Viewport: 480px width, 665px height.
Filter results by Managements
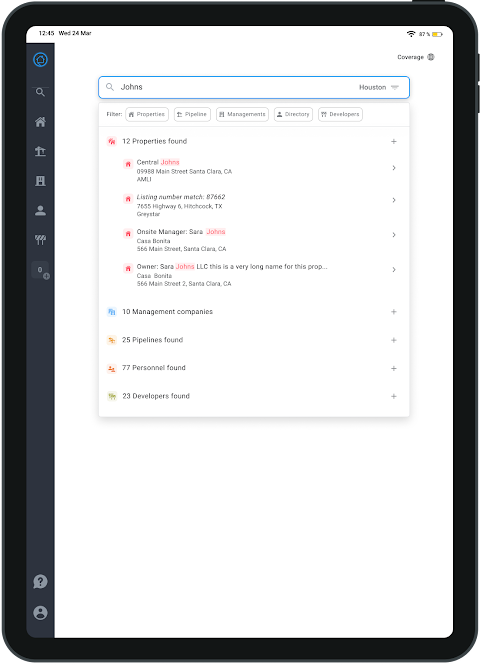pyautogui.click(x=242, y=115)
